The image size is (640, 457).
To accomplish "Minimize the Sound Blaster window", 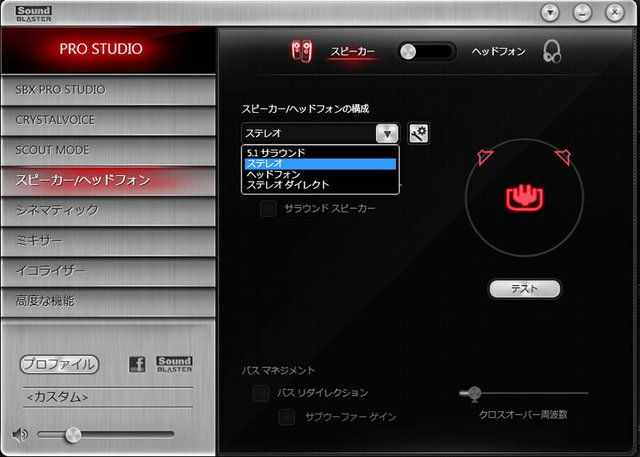I will point(582,13).
